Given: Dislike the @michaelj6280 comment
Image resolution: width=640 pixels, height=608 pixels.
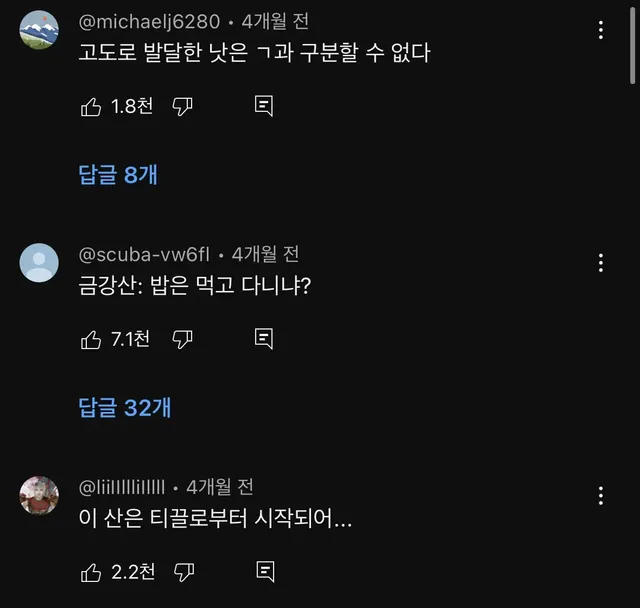Looking at the screenshot, I should click(182, 107).
